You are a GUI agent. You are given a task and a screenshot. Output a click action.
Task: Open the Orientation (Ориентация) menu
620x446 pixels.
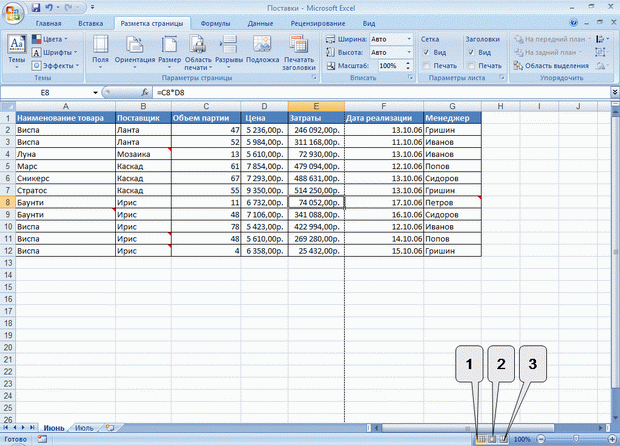135,52
